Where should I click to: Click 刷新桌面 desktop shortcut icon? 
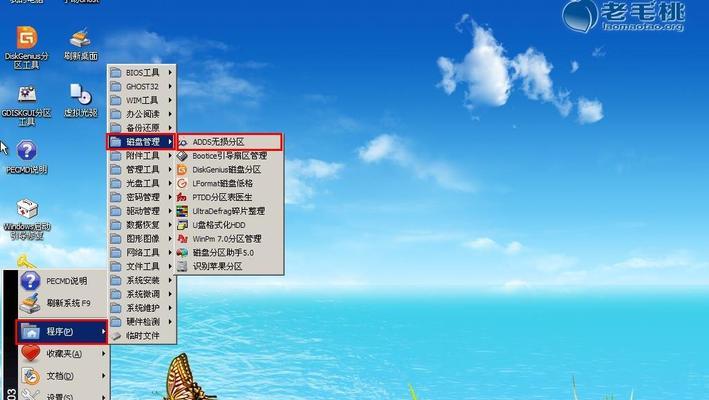pos(80,38)
